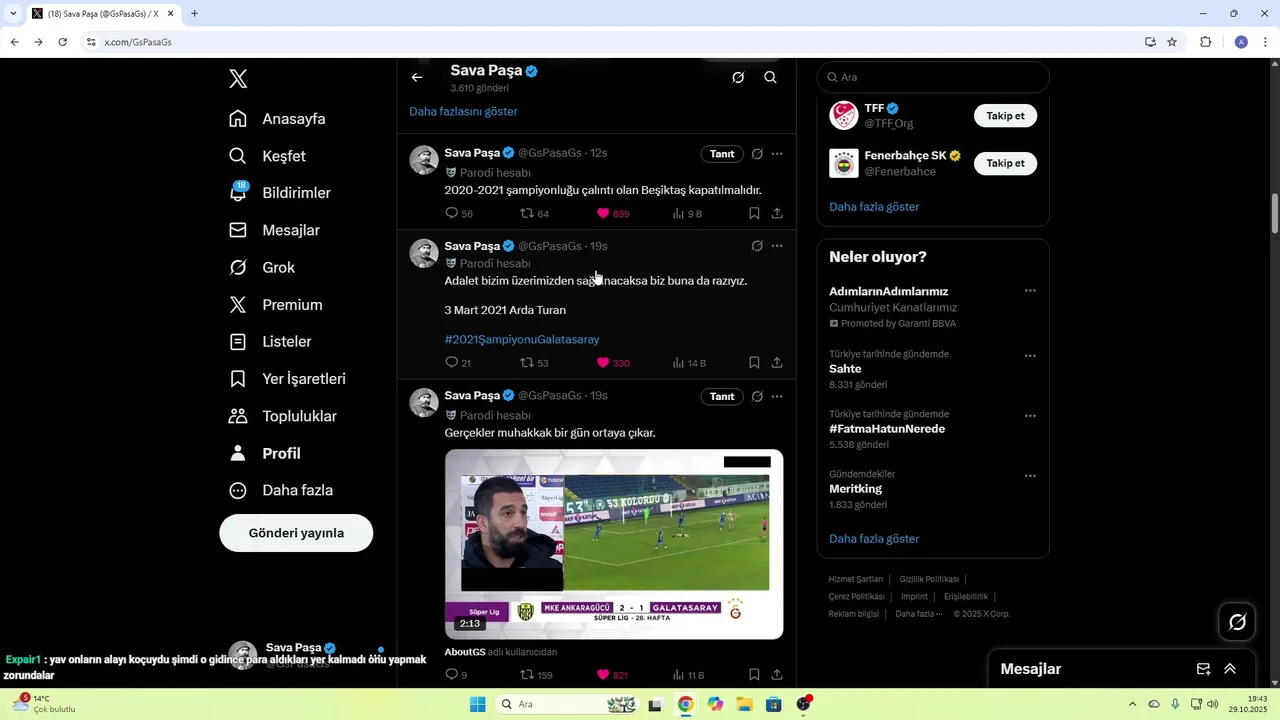Open Mesajlar from sidebar
This screenshot has width=1280, height=720.
click(274, 230)
